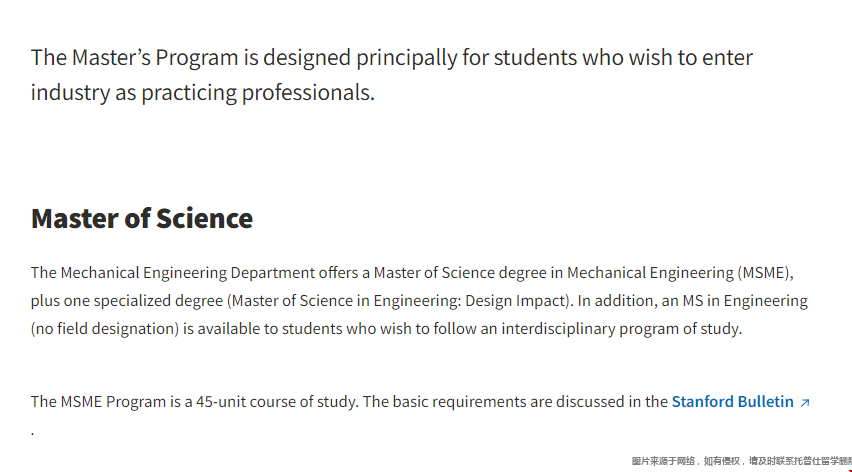Screen dimensions: 852x472
Task: Click the 'Design Impact' phrase
Action: click(x=523, y=300)
